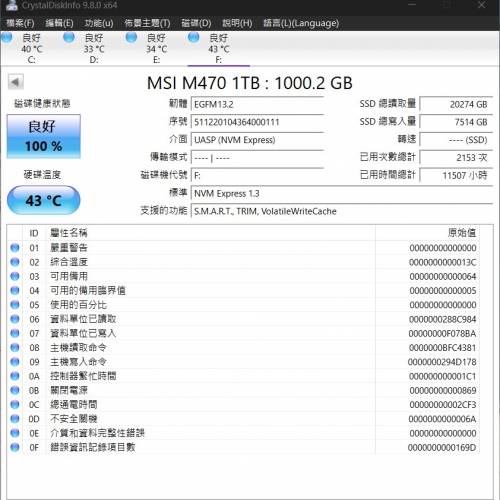This screenshot has width=500, height=500.
Task: Click the supported features field S.M.A.R.T., TRIM
Action: coord(342,211)
